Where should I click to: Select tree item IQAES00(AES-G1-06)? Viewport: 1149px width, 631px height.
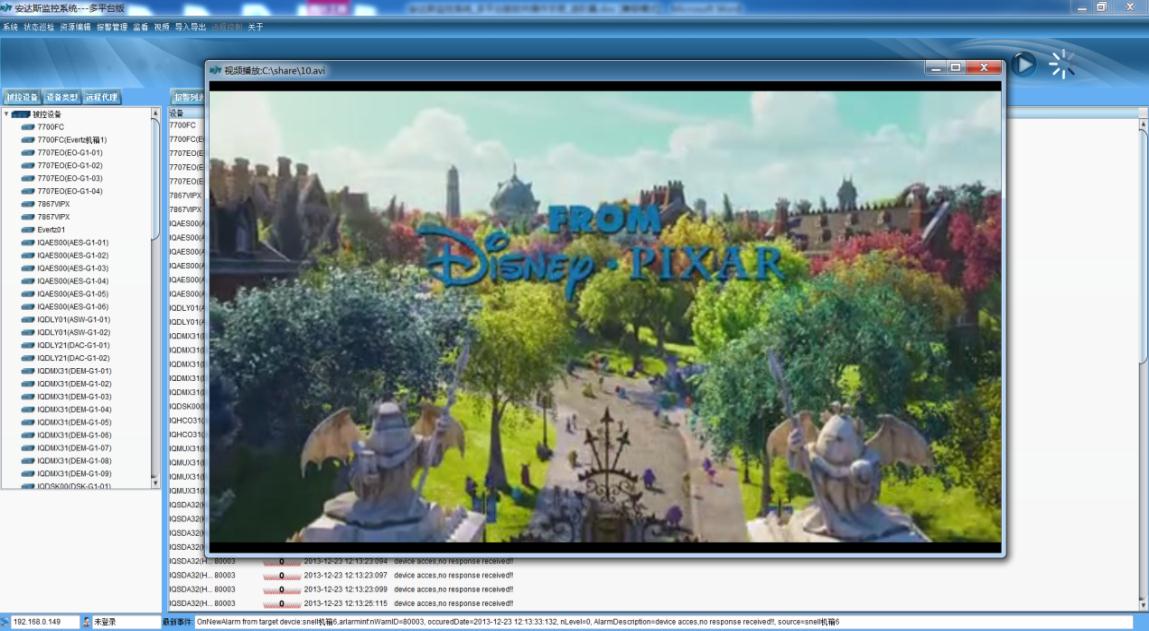[73, 306]
